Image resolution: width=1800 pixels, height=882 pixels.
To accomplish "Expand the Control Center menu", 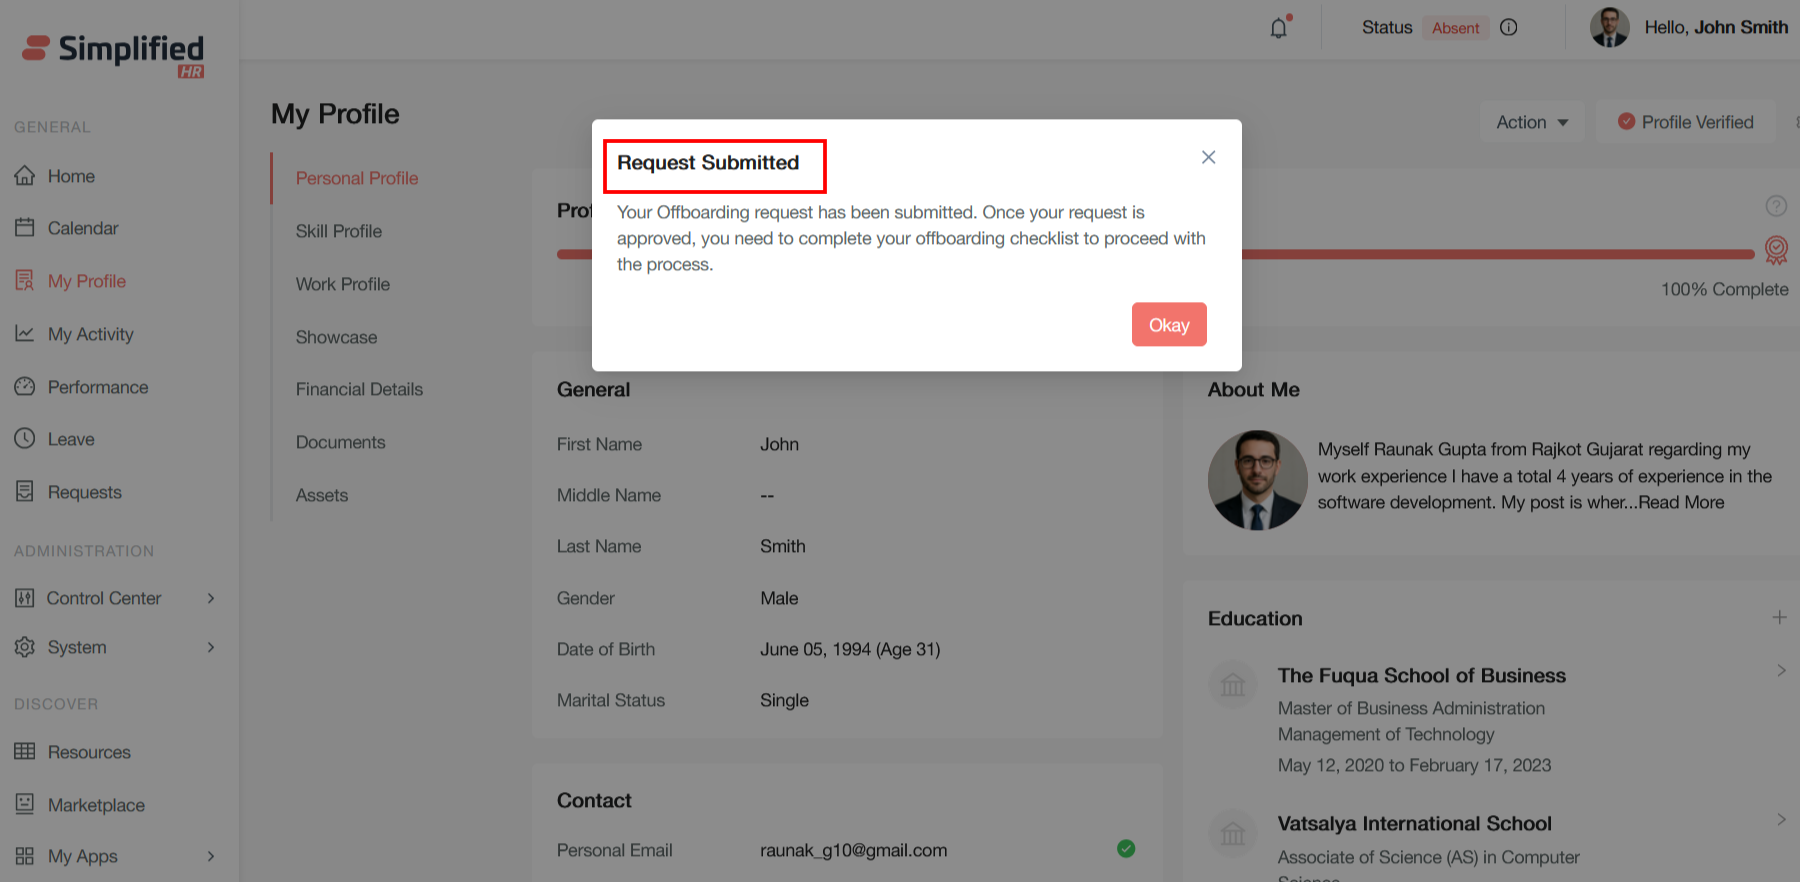I will tap(211, 598).
